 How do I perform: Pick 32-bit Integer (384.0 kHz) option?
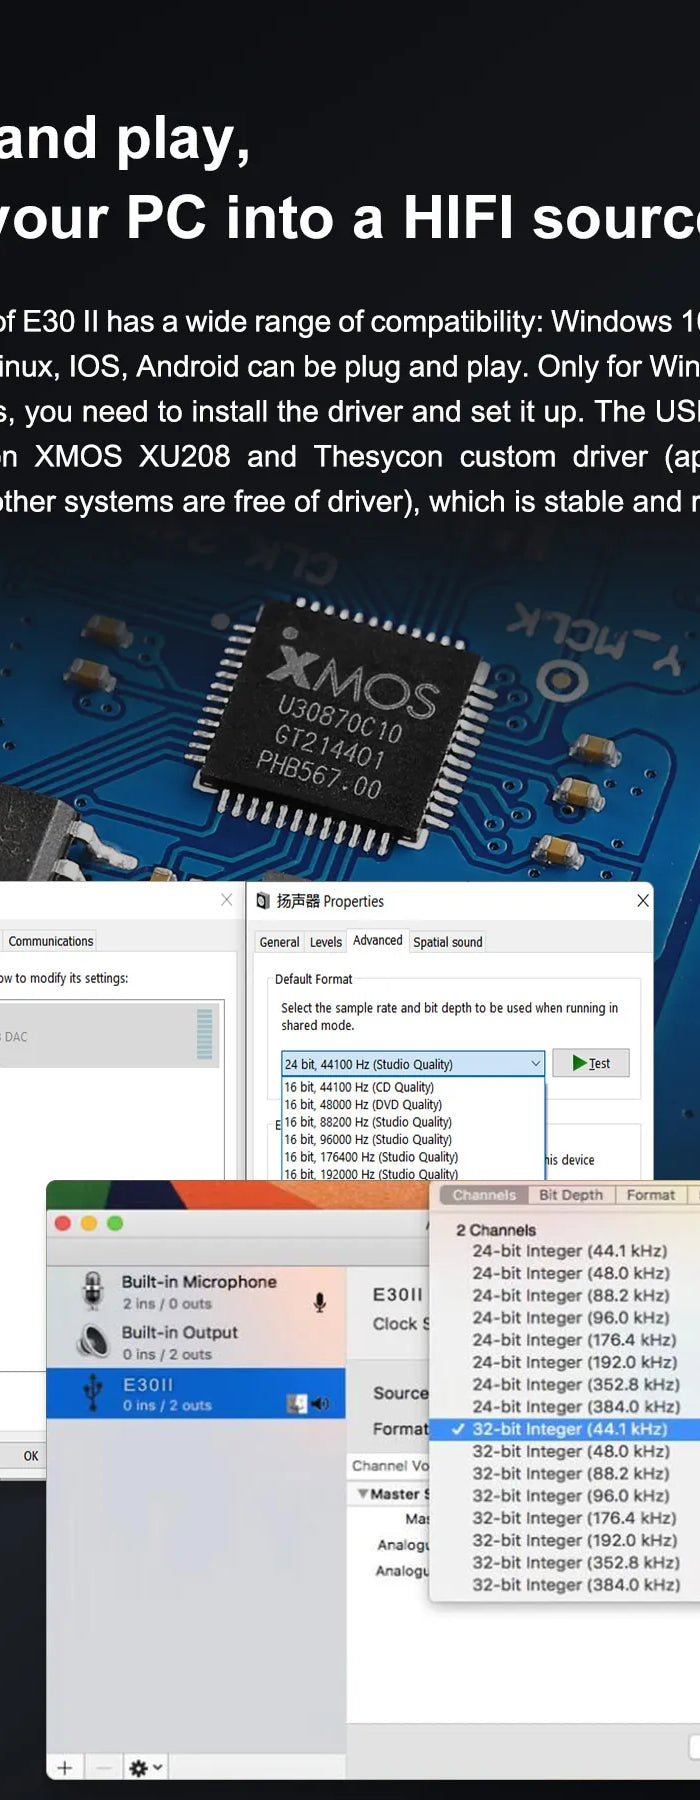coord(575,1585)
